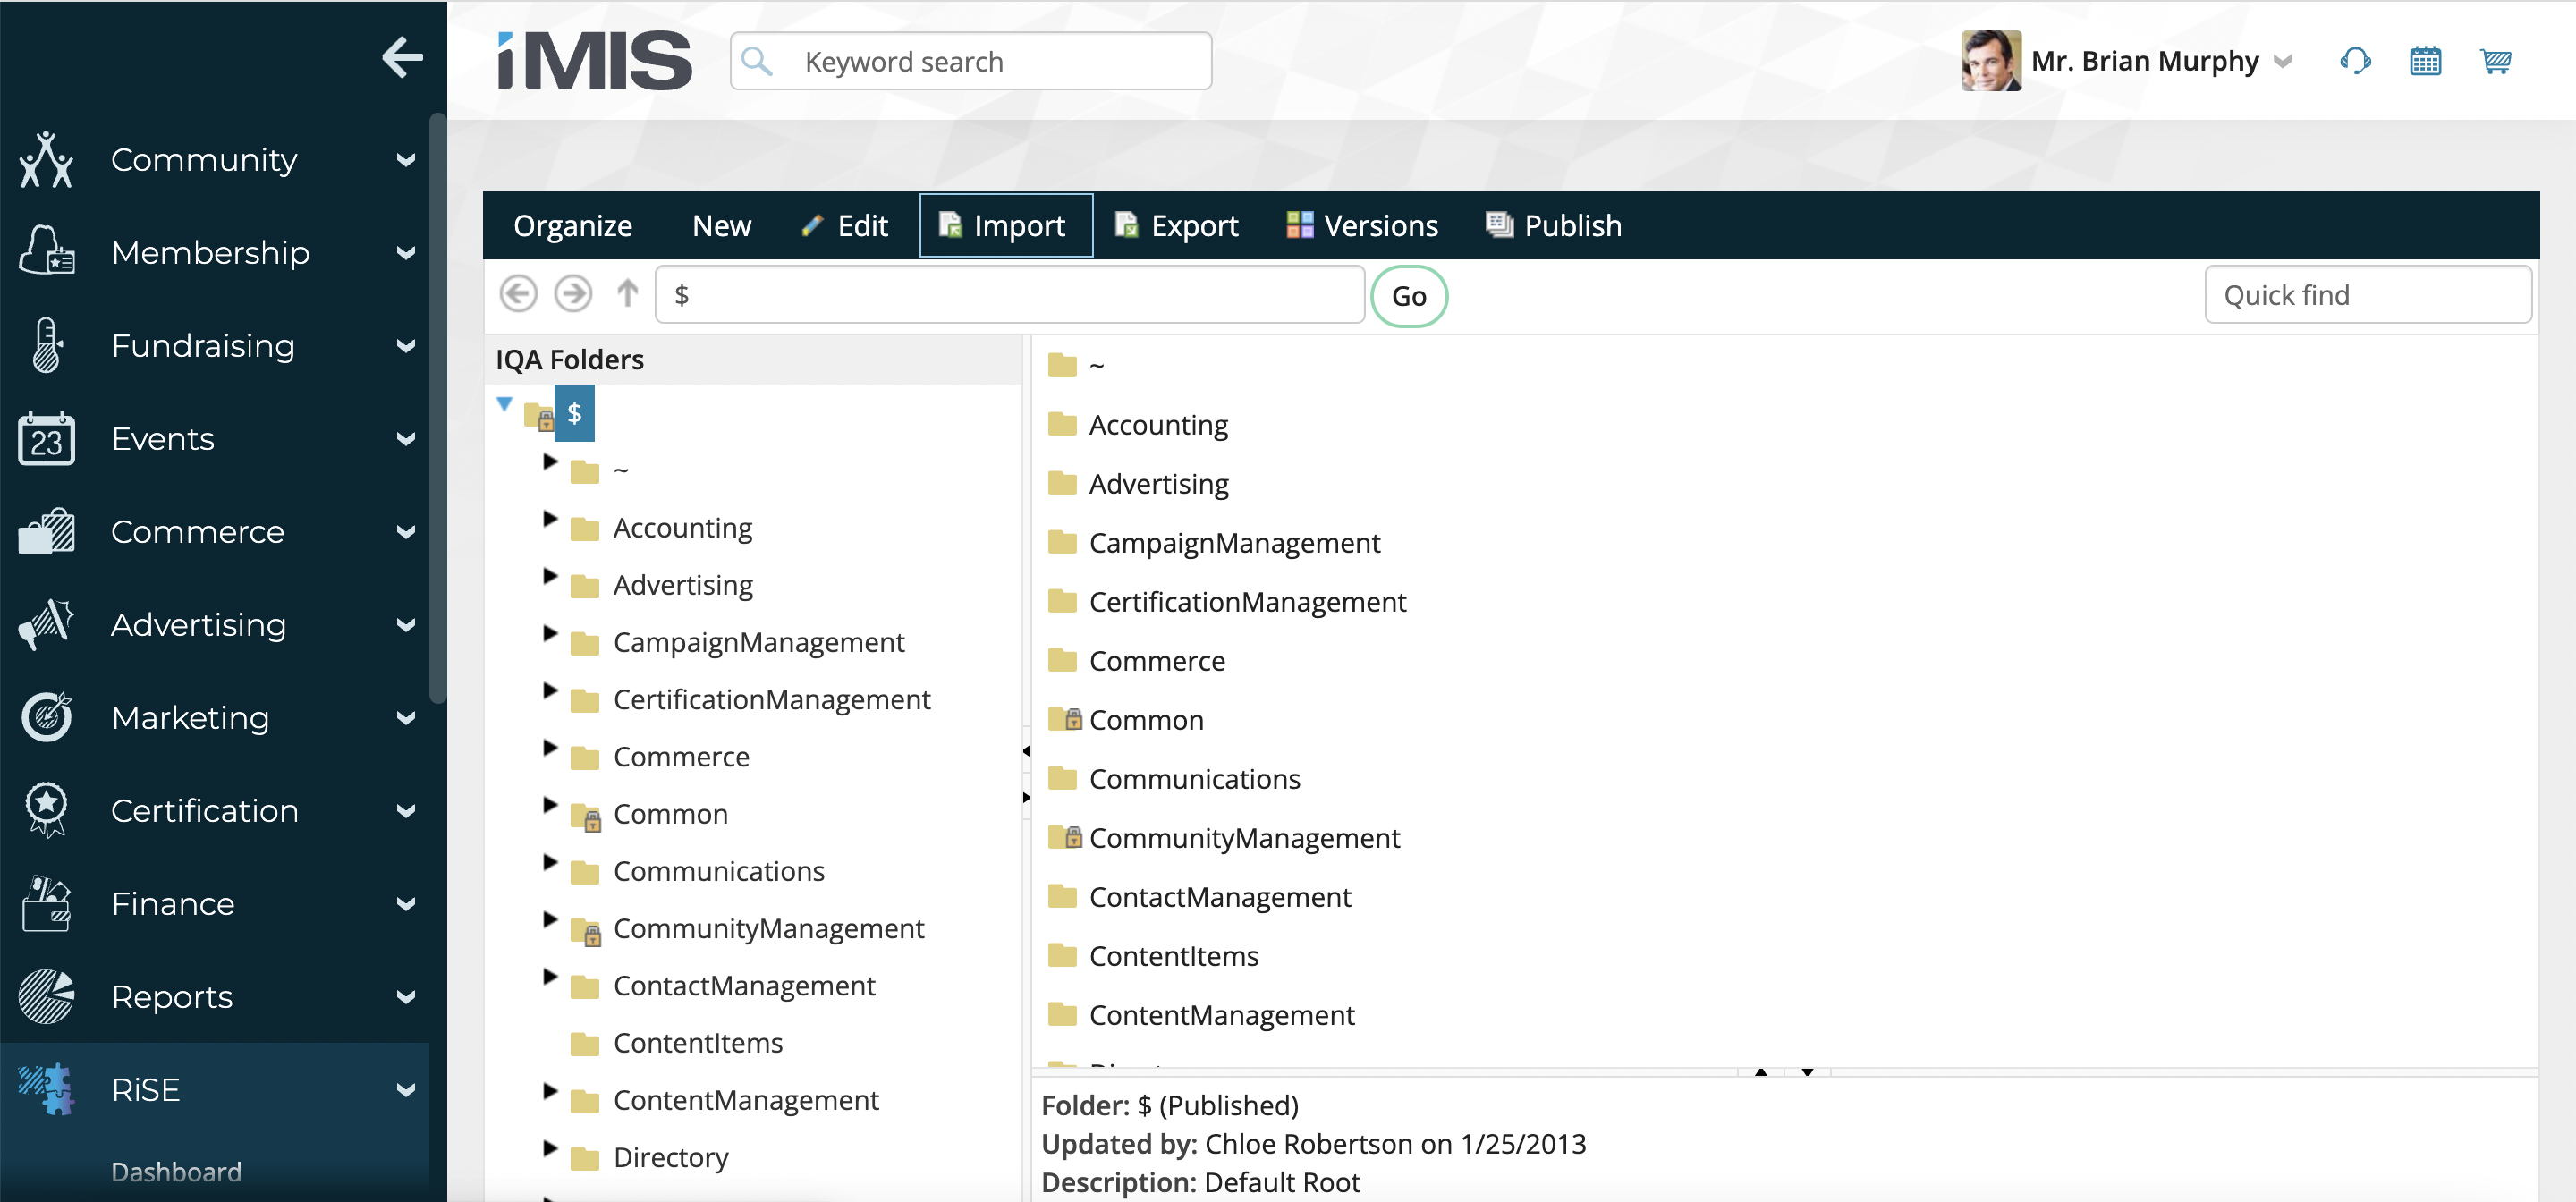Select the Export tool
The height and width of the screenshot is (1202, 2576).
(x=1176, y=225)
